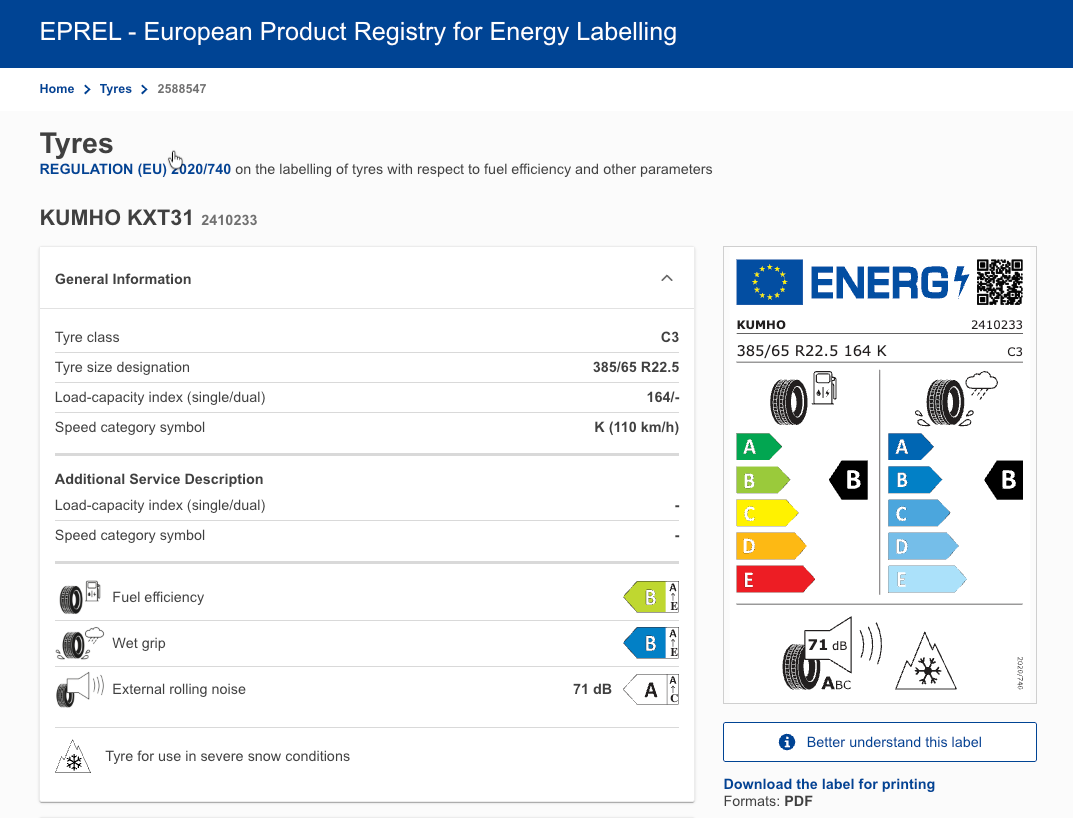Click the fuel efficiency tyre pump icon
The height and width of the screenshot is (818, 1073).
(80, 597)
